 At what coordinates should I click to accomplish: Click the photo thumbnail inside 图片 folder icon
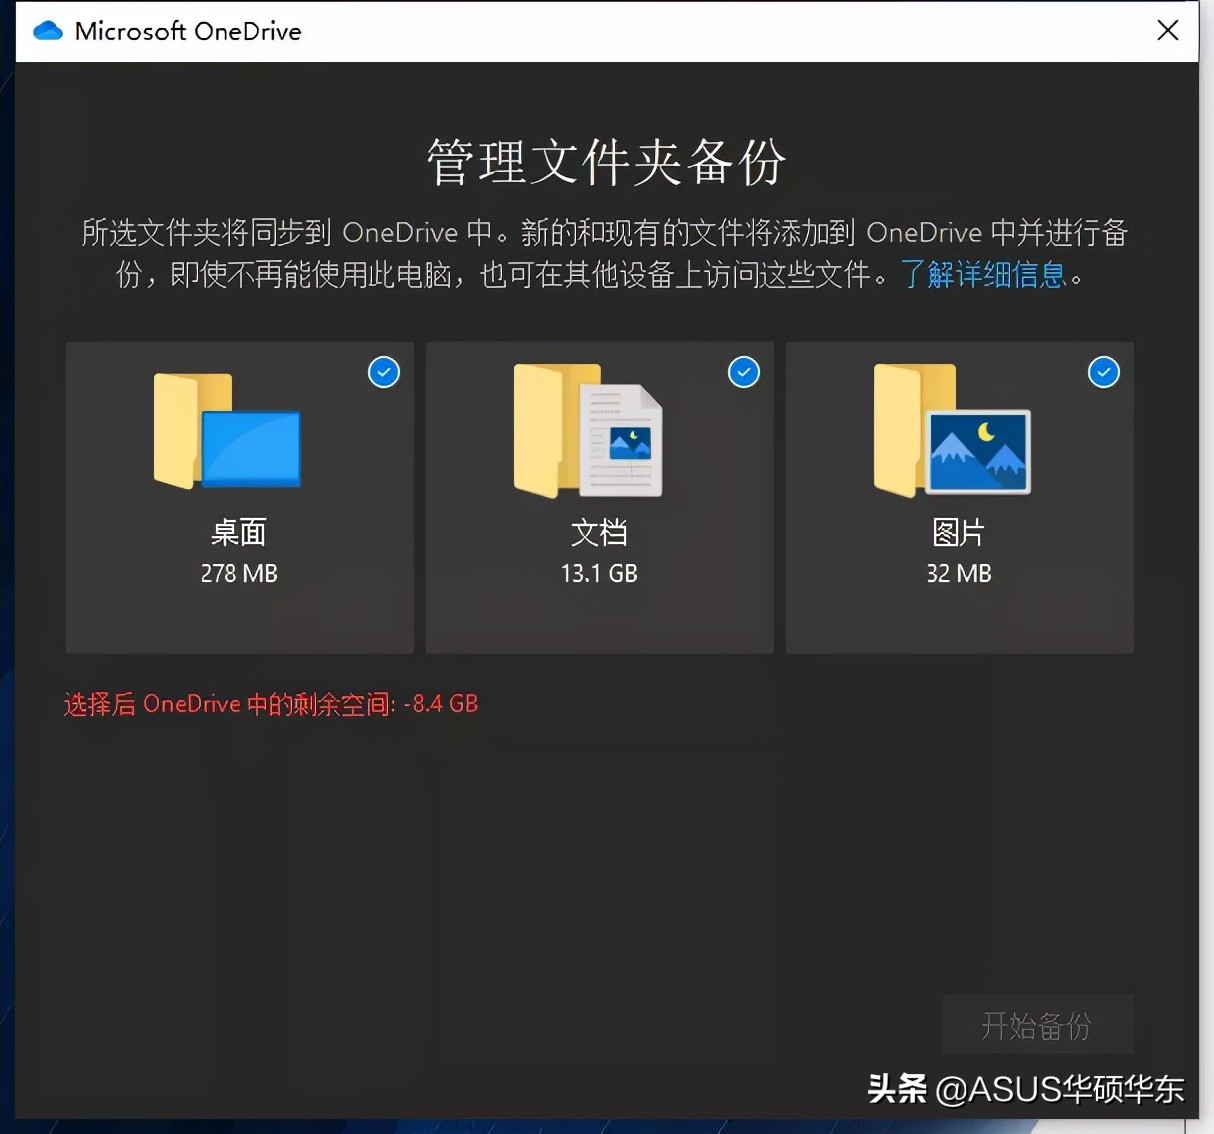coord(982,450)
